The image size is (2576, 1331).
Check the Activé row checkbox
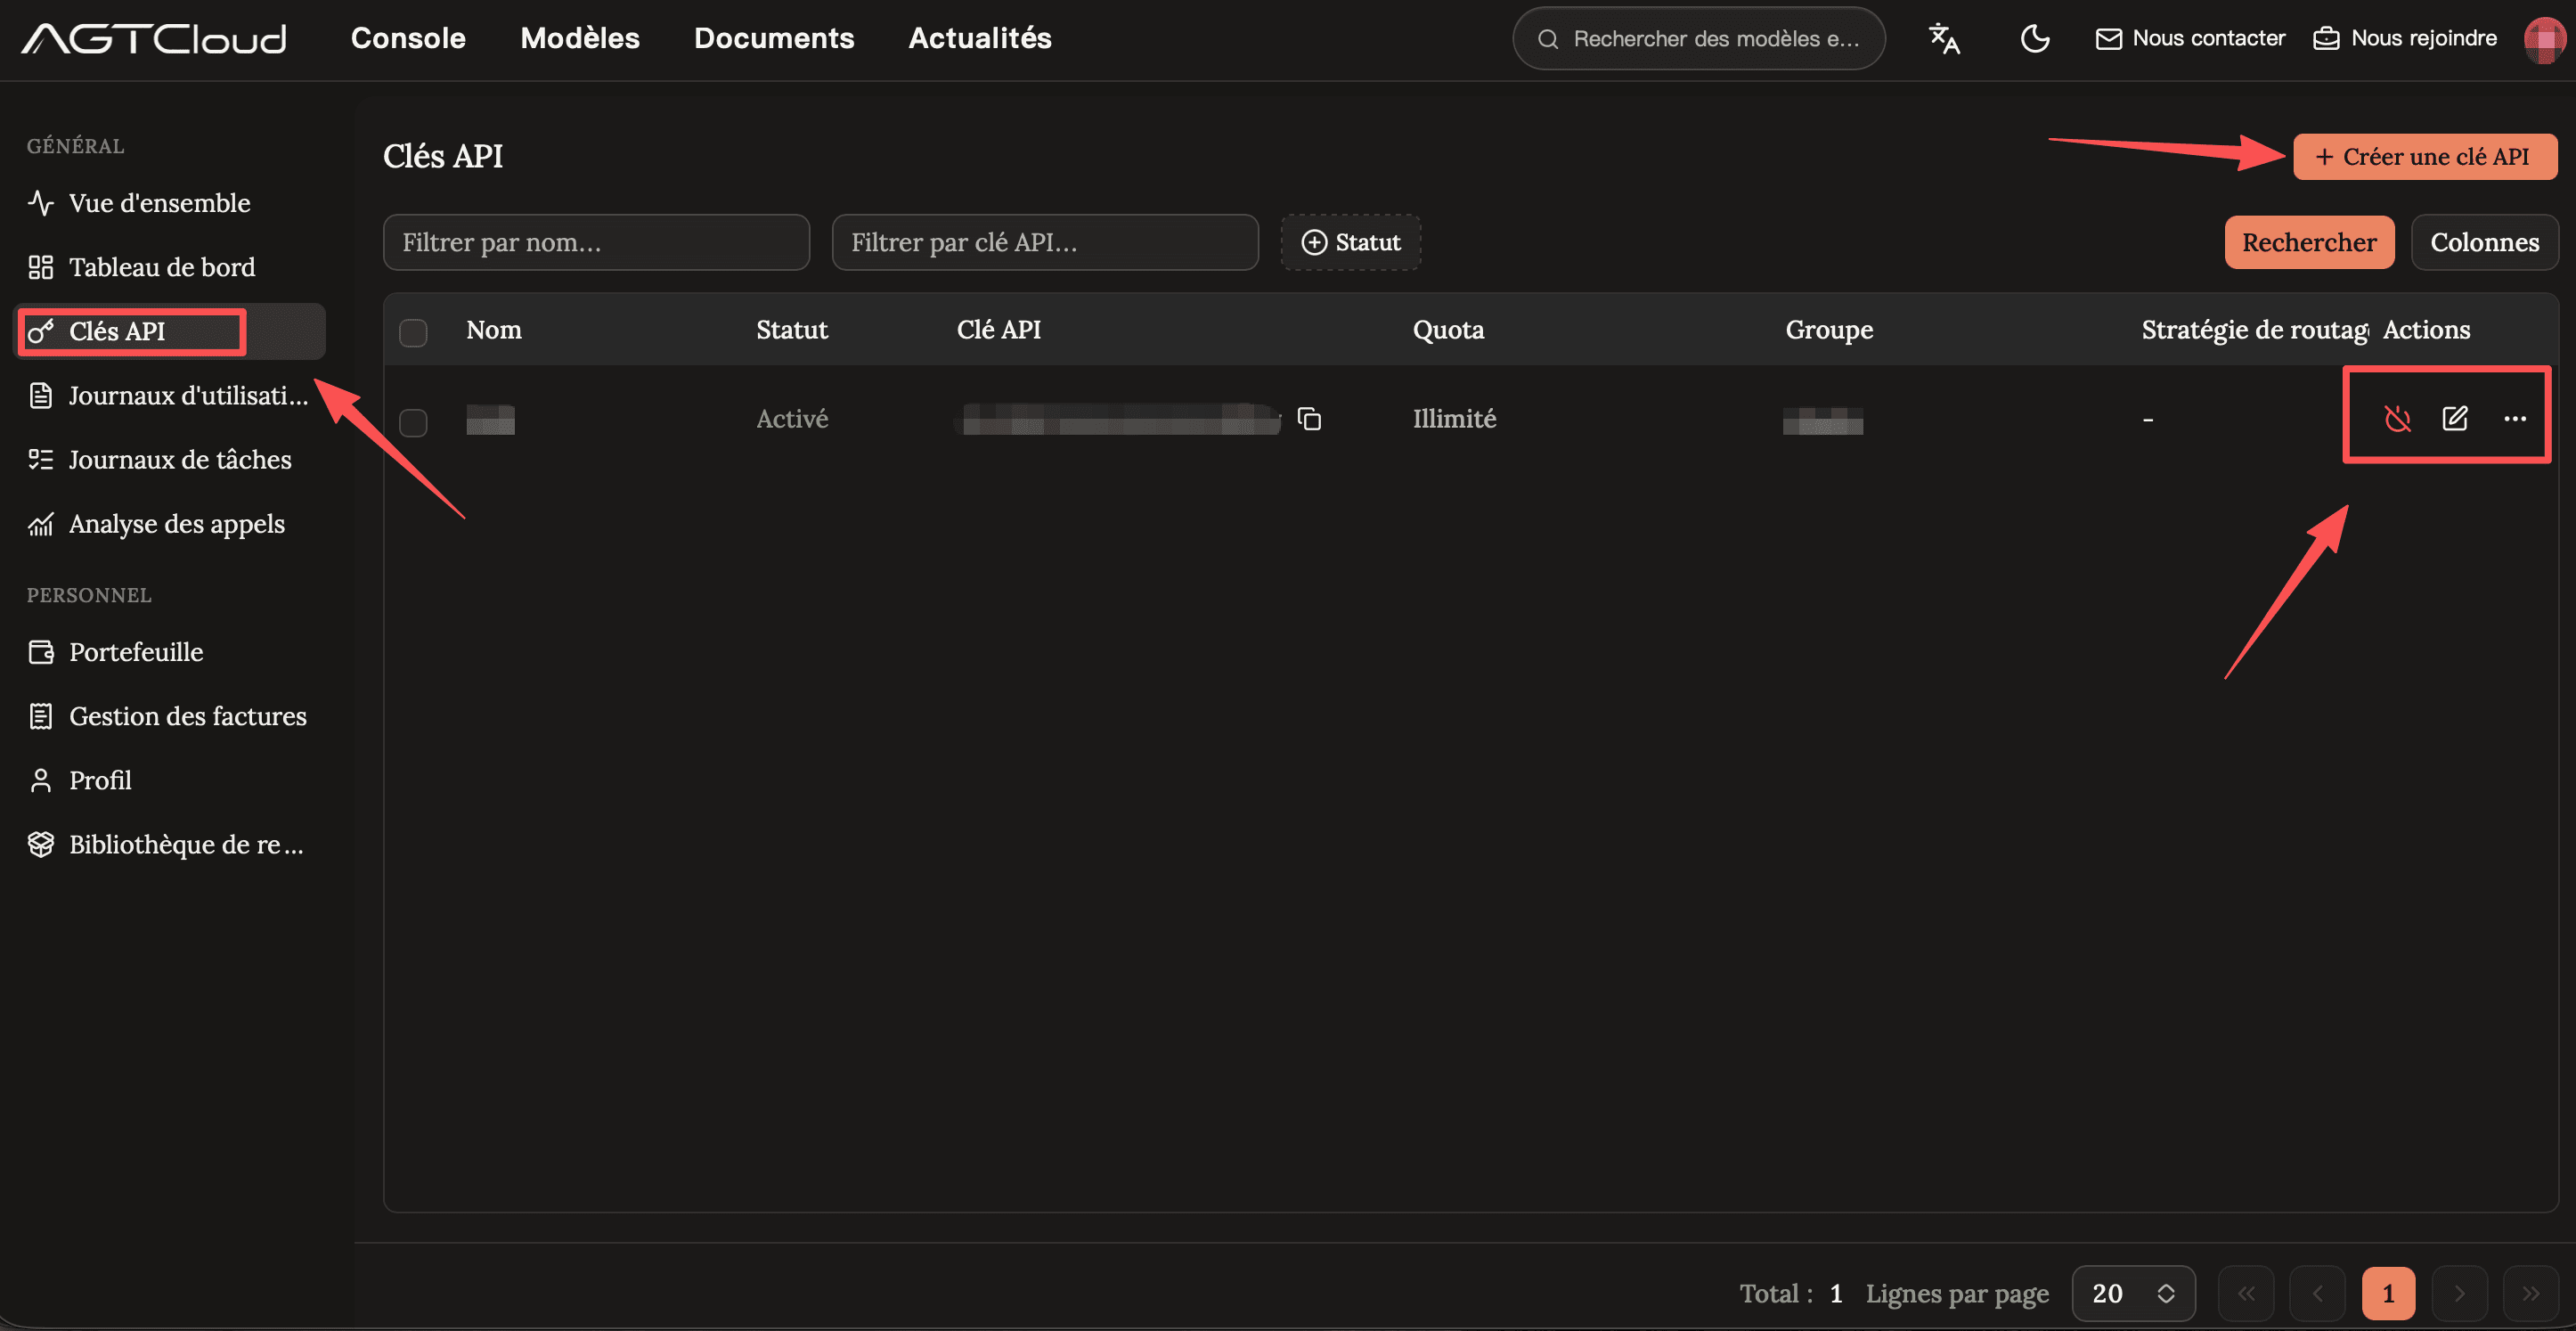[413, 422]
